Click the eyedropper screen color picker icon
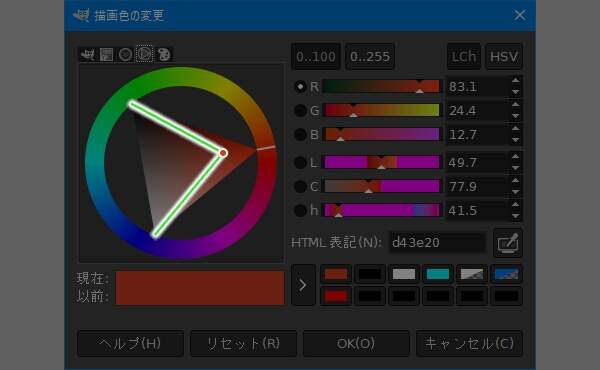The height and width of the screenshot is (370, 600). click(508, 243)
